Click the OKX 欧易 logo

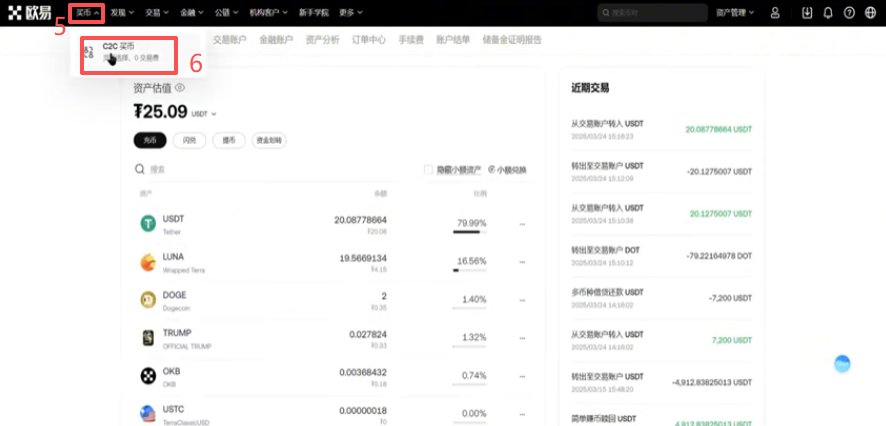29,12
